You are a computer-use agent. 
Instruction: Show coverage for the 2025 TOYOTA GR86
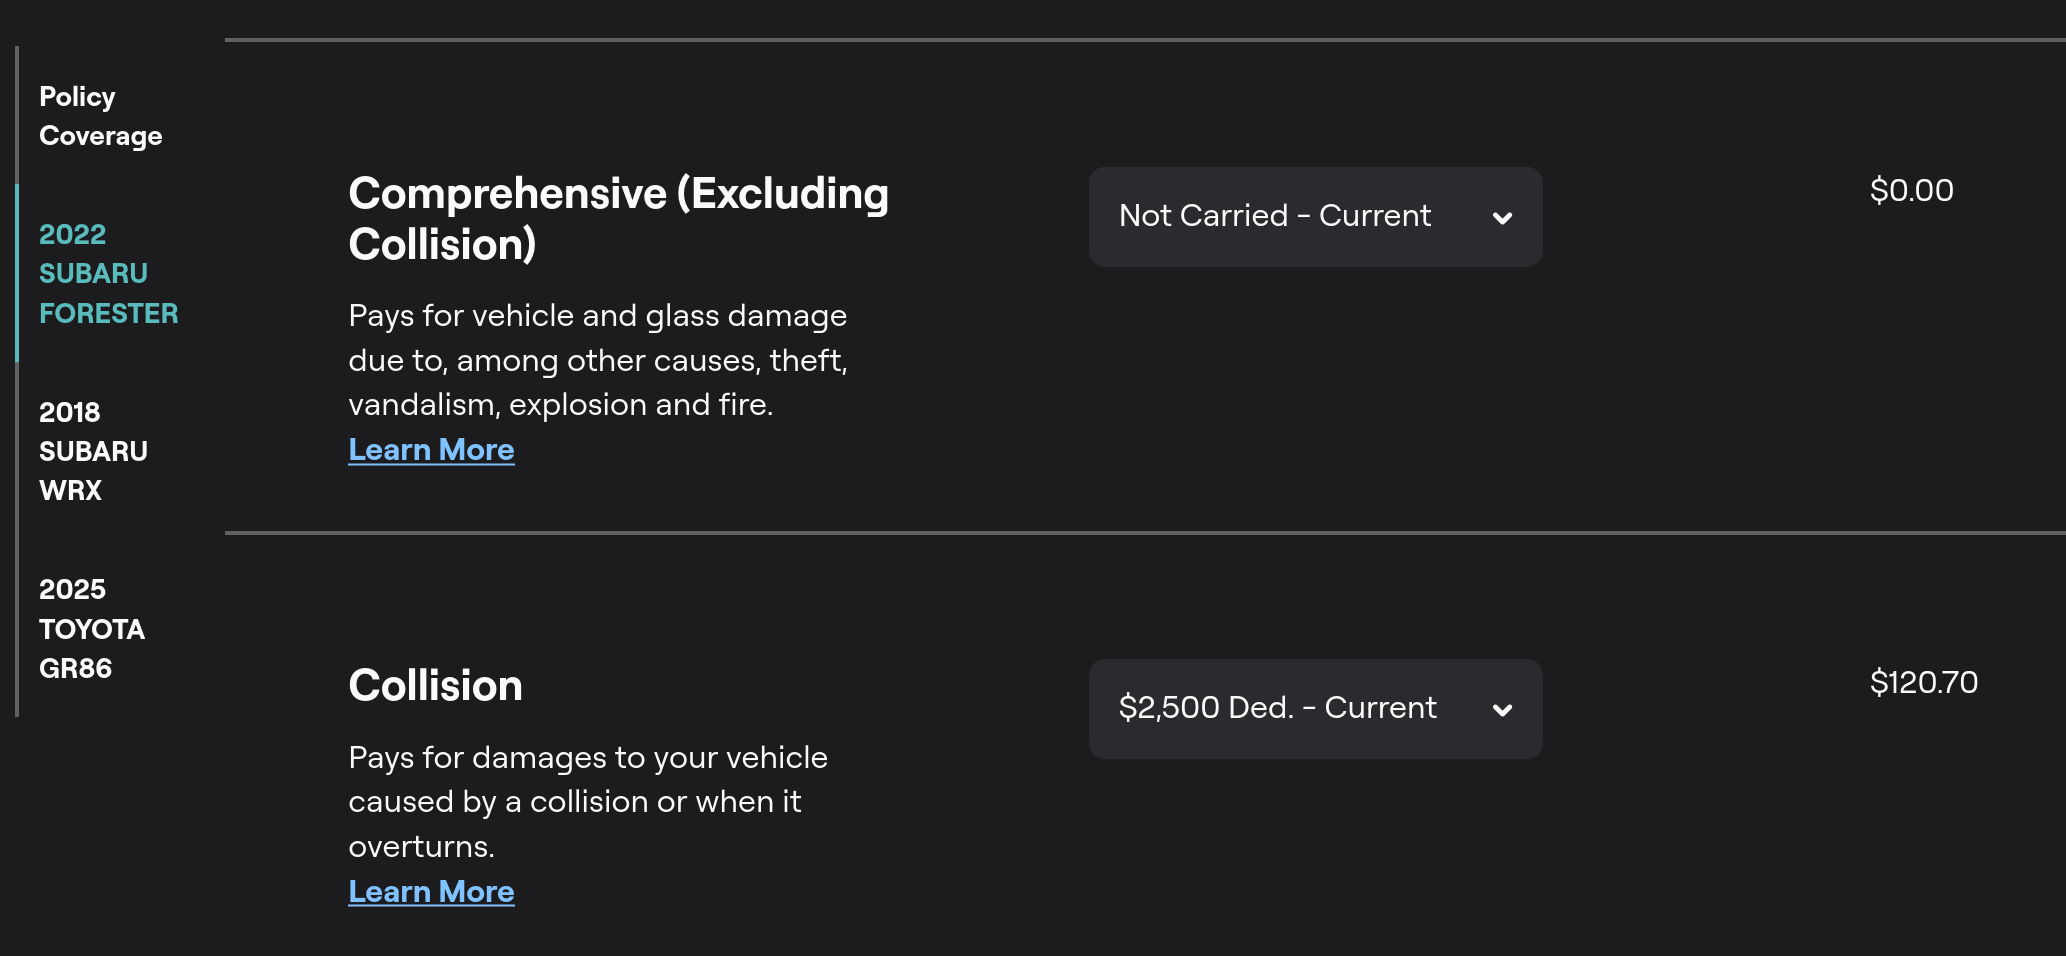[91, 629]
